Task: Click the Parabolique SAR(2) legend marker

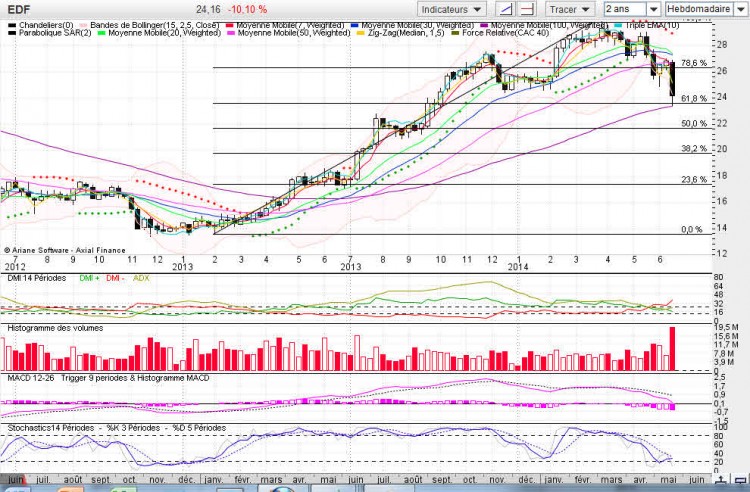Action: [12, 33]
